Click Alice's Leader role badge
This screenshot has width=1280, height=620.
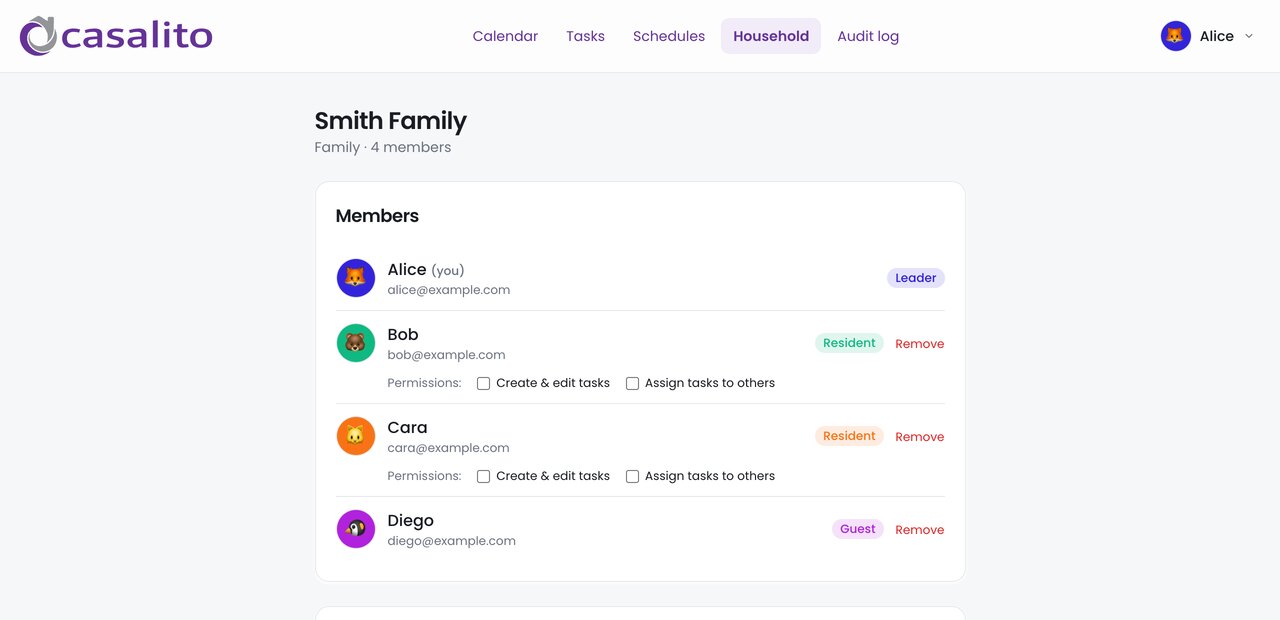pyautogui.click(x=916, y=278)
